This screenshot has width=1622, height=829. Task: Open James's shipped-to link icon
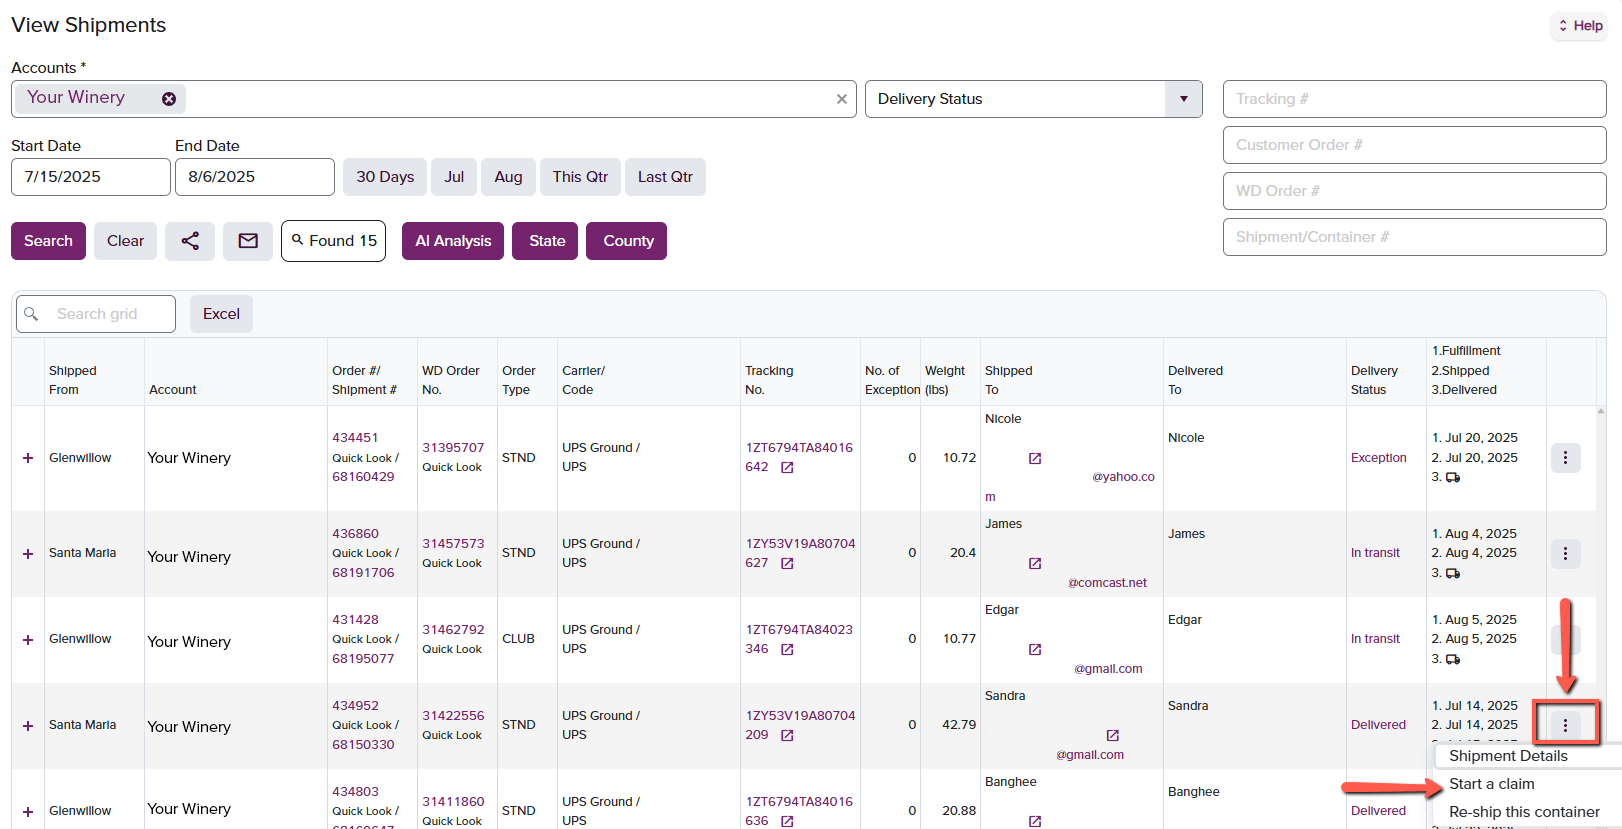coord(1035,563)
